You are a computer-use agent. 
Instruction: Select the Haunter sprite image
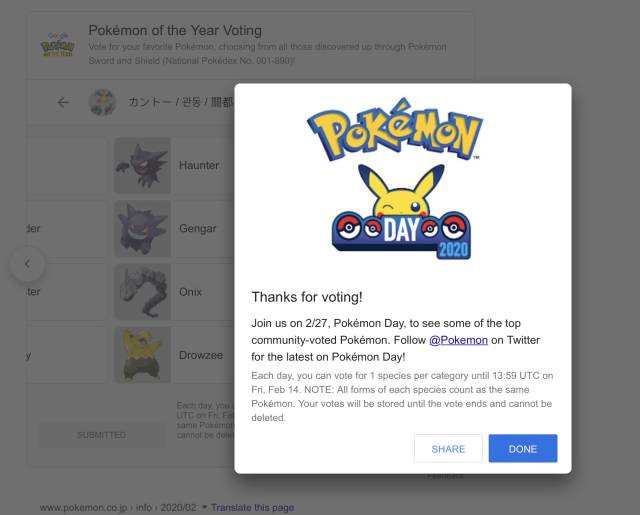coord(143,166)
